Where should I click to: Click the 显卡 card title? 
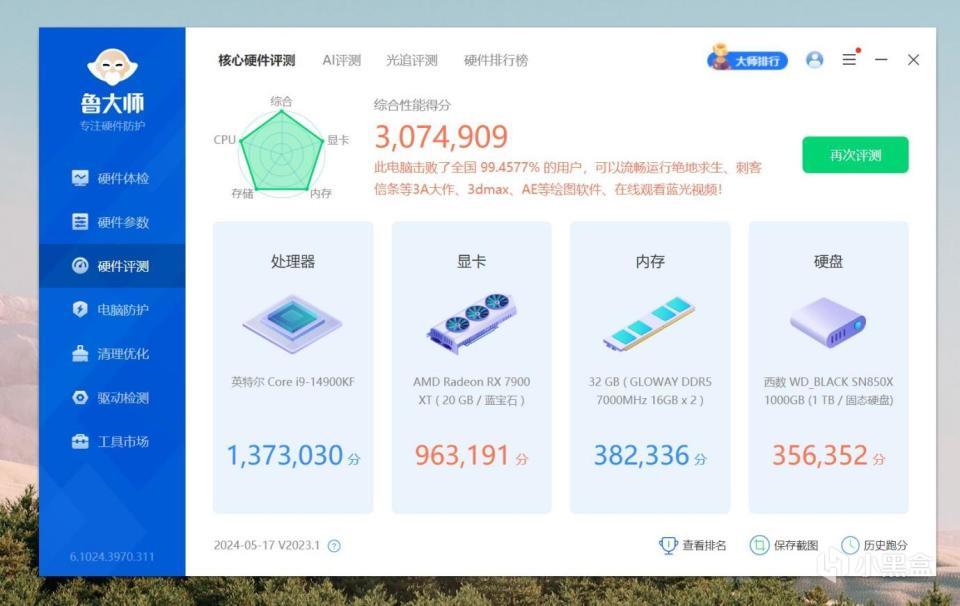[471, 261]
